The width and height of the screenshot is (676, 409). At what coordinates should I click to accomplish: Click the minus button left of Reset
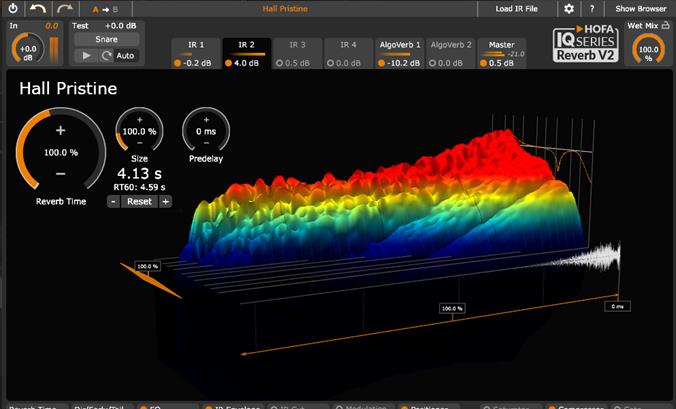(113, 201)
